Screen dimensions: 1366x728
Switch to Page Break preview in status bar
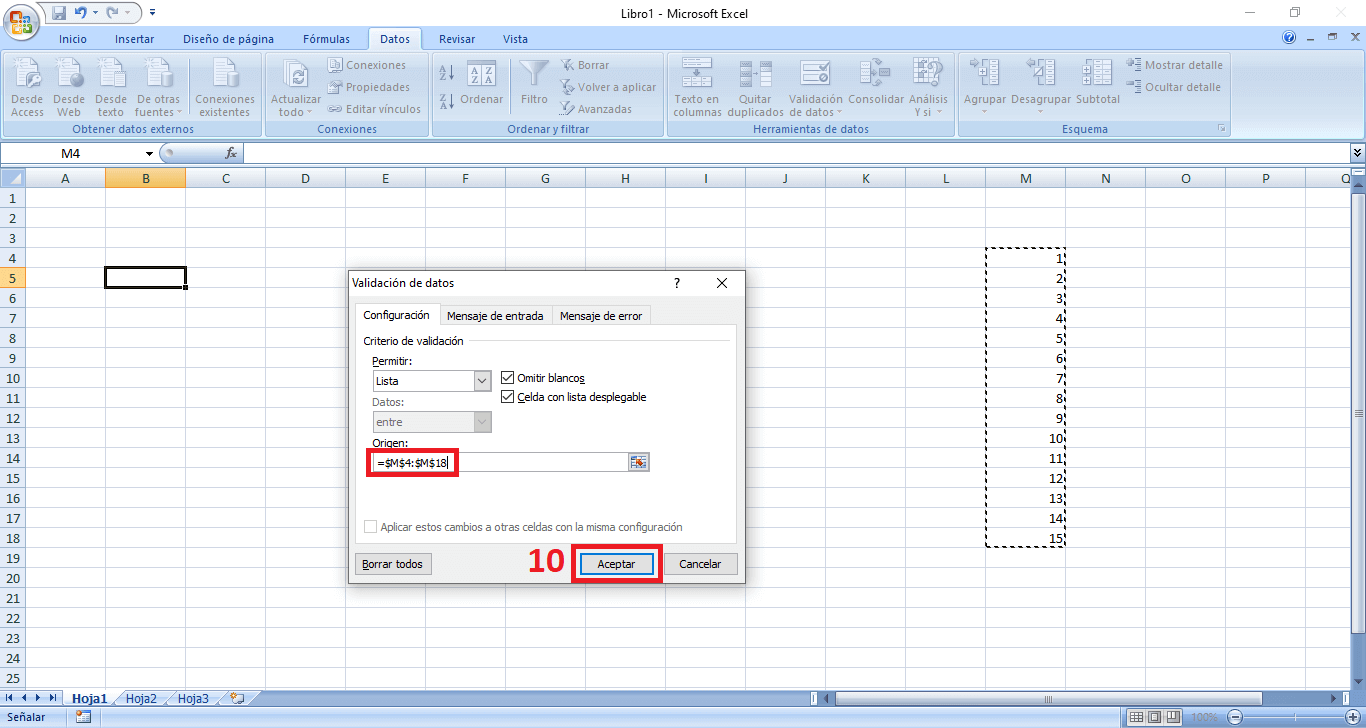point(1172,718)
